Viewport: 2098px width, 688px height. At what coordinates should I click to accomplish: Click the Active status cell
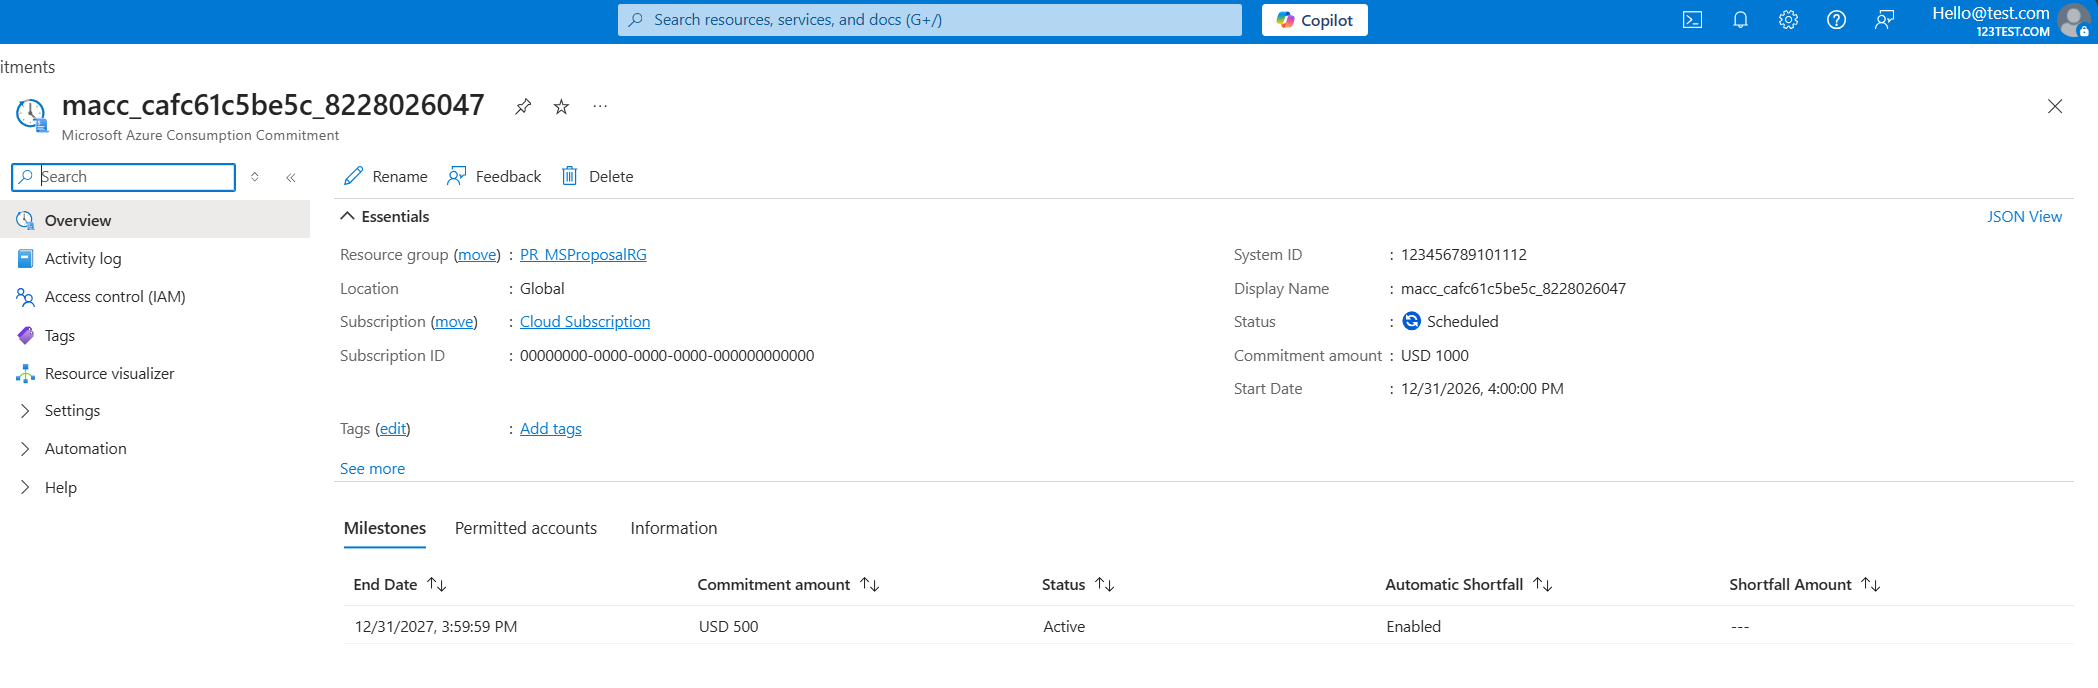pos(1064,627)
